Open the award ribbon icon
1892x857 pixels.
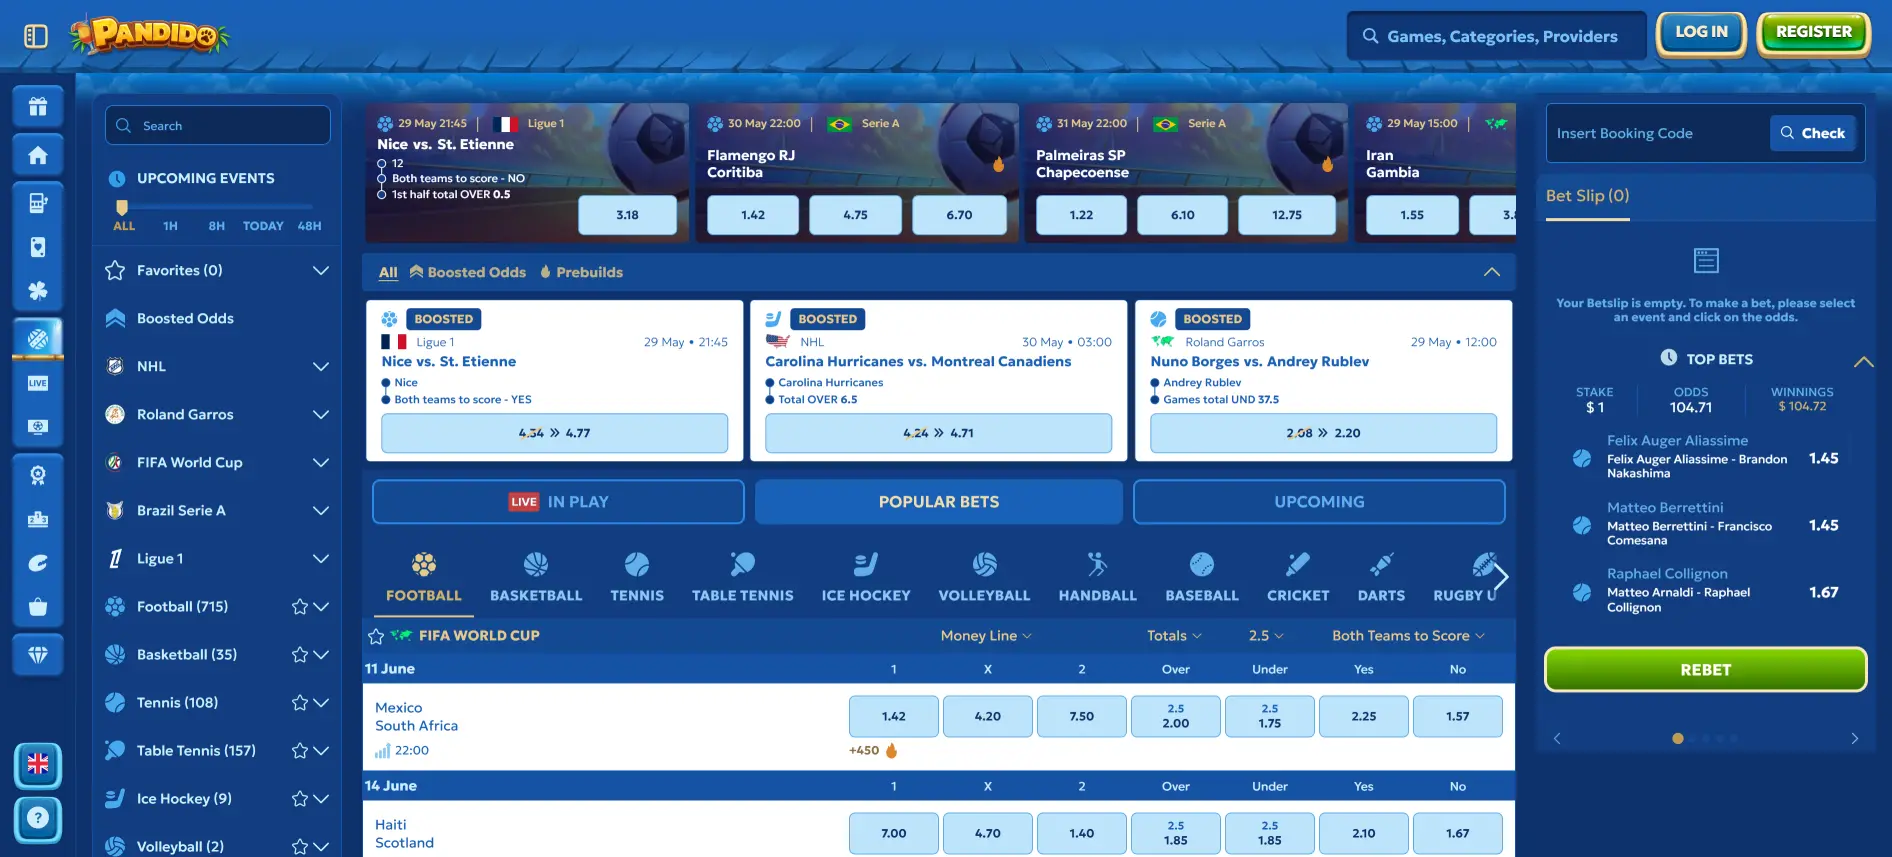(x=38, y=475)
